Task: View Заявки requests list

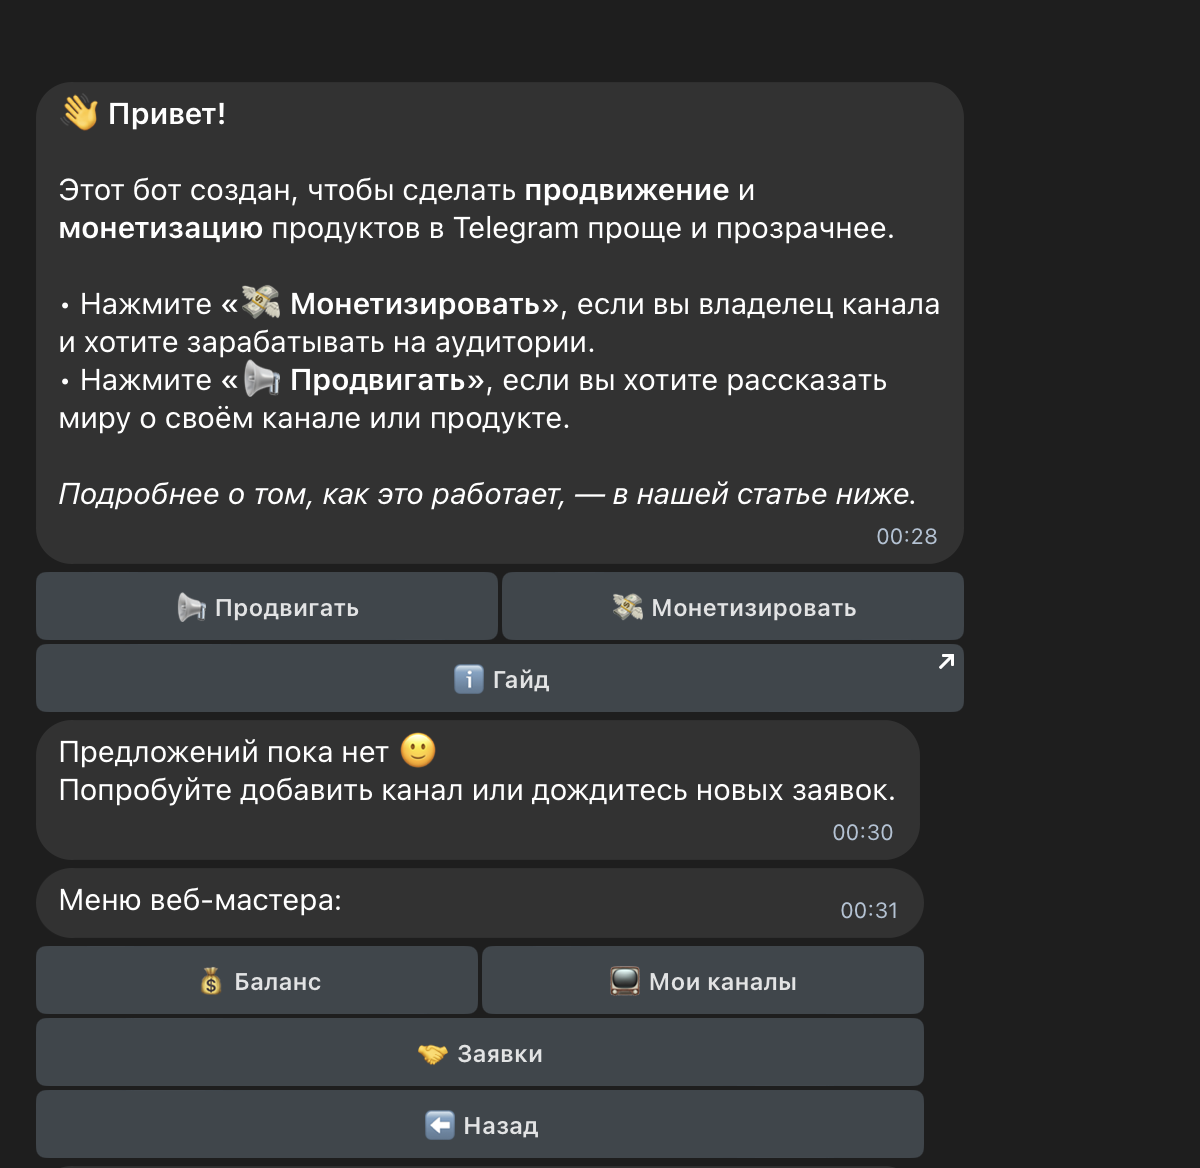Action: 479,1053
